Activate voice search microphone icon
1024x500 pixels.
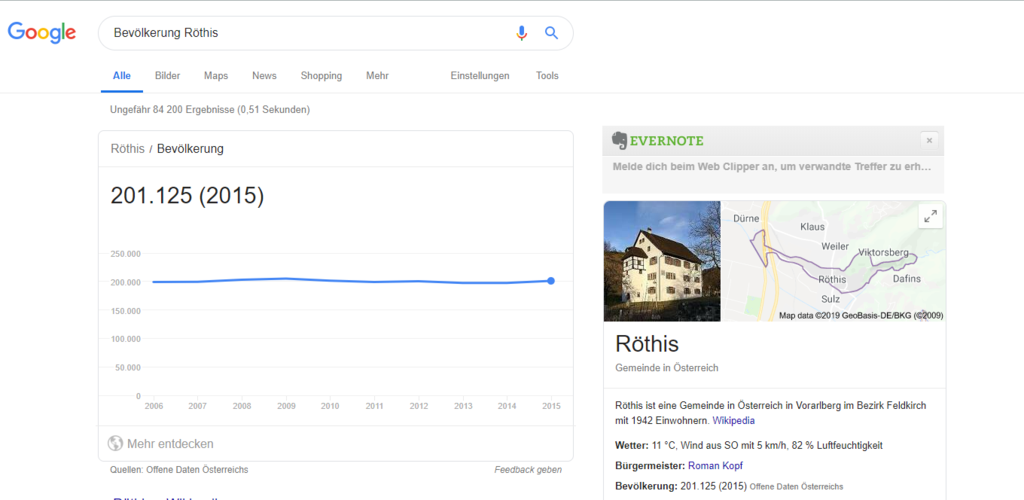point(521,33)
